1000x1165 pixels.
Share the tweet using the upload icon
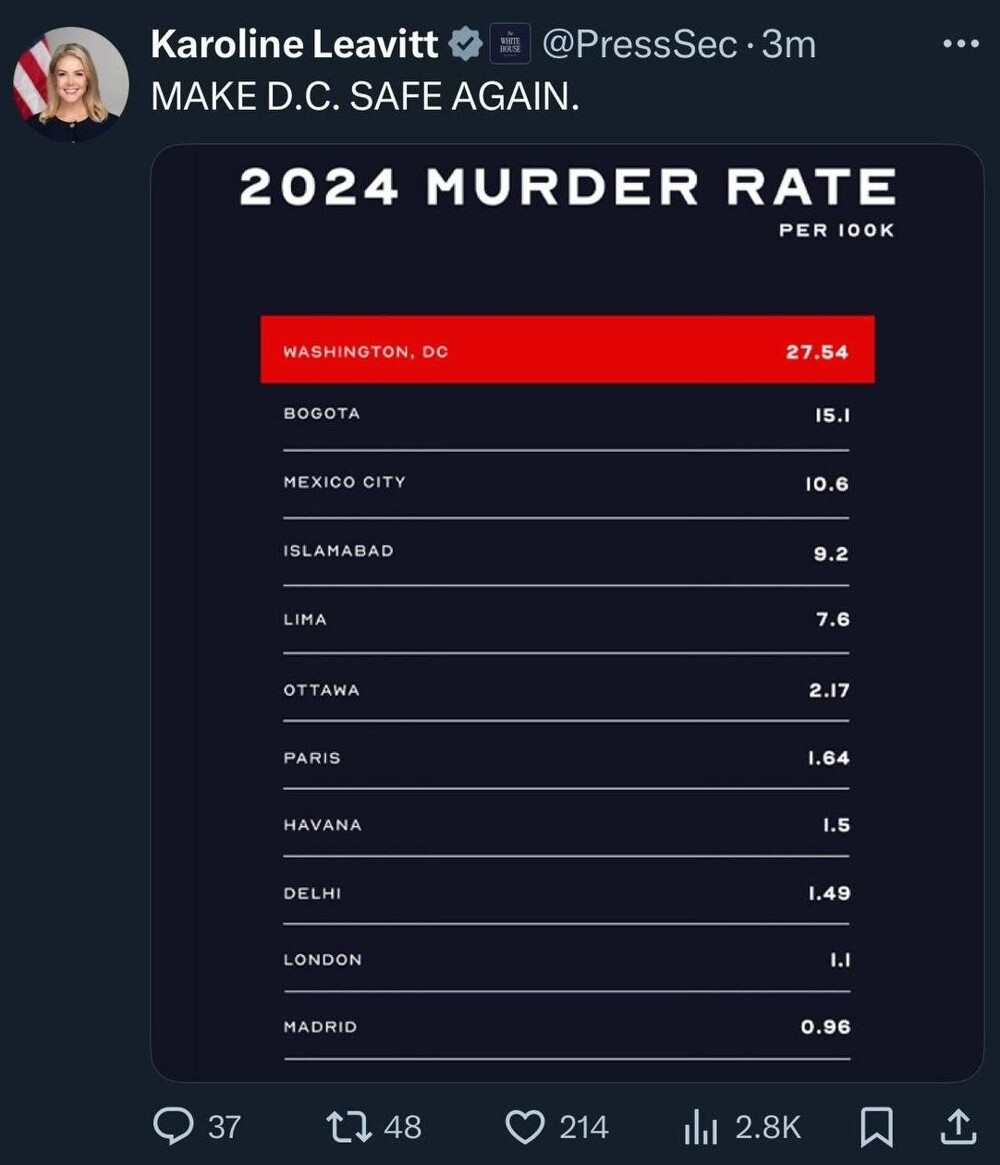(x=958, y=1126)
